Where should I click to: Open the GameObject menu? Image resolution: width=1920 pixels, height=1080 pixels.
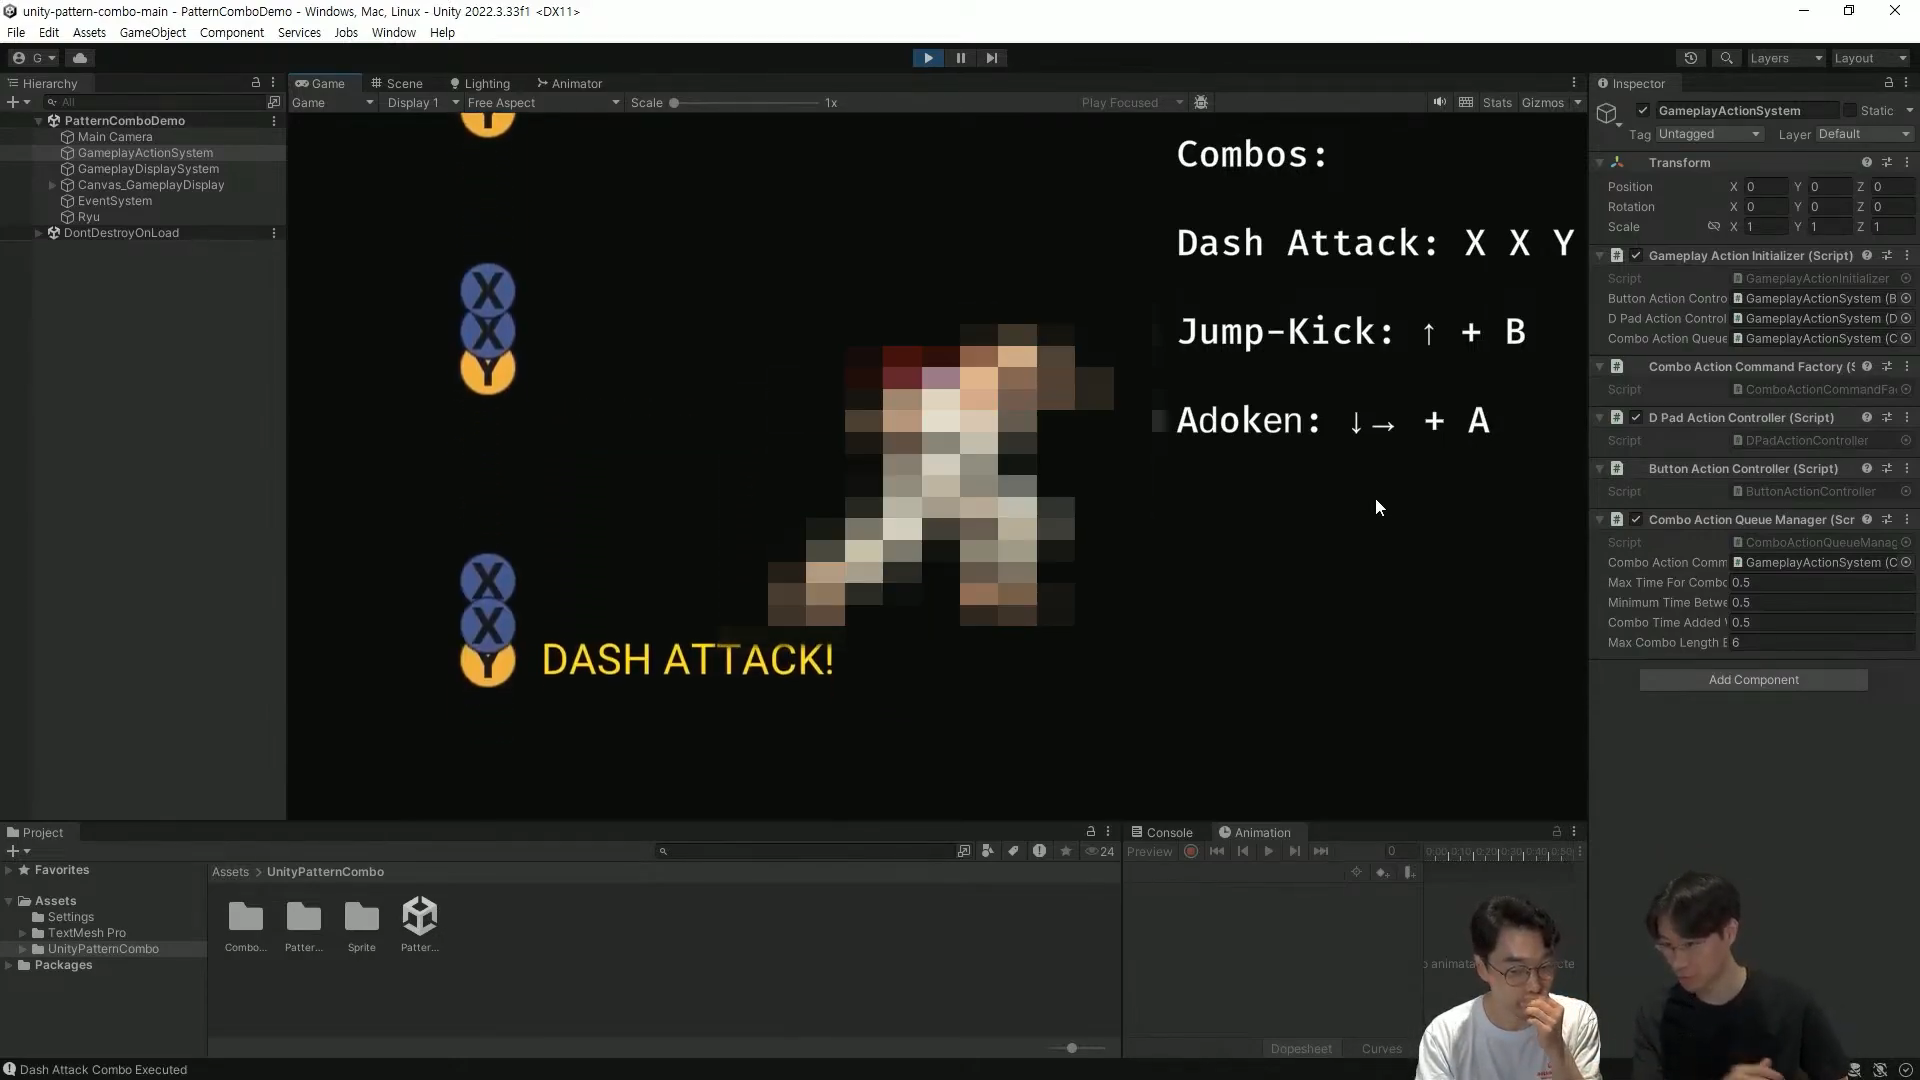point(152,32)
